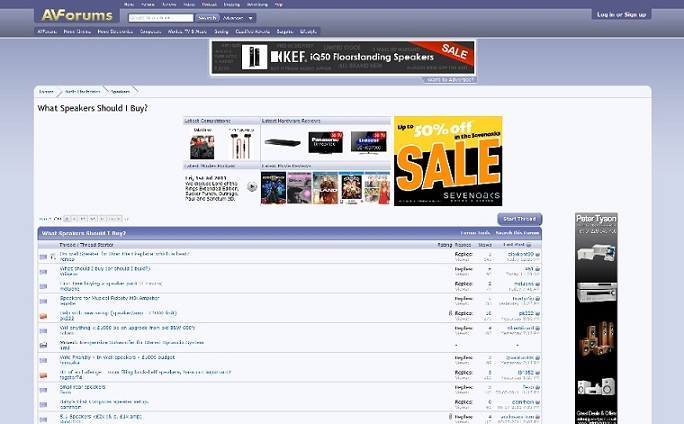Click the Sevenoaks 50% off SALE ad
Viewport: 684px width, 424px height.
448,161
